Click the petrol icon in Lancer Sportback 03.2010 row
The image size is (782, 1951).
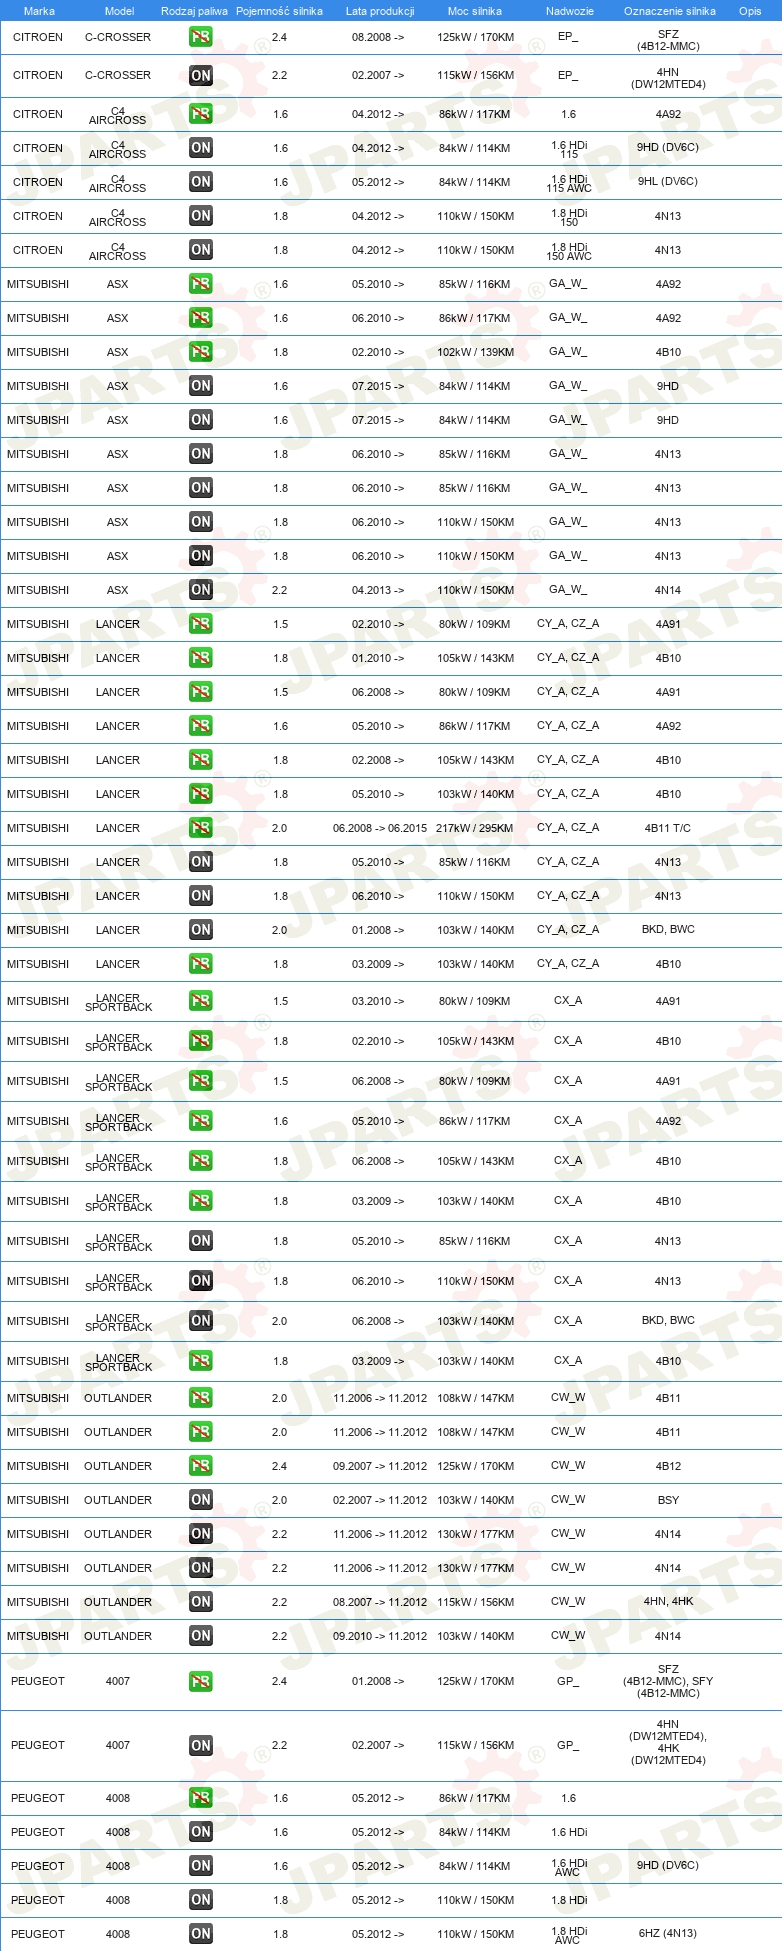(201, 1001)
